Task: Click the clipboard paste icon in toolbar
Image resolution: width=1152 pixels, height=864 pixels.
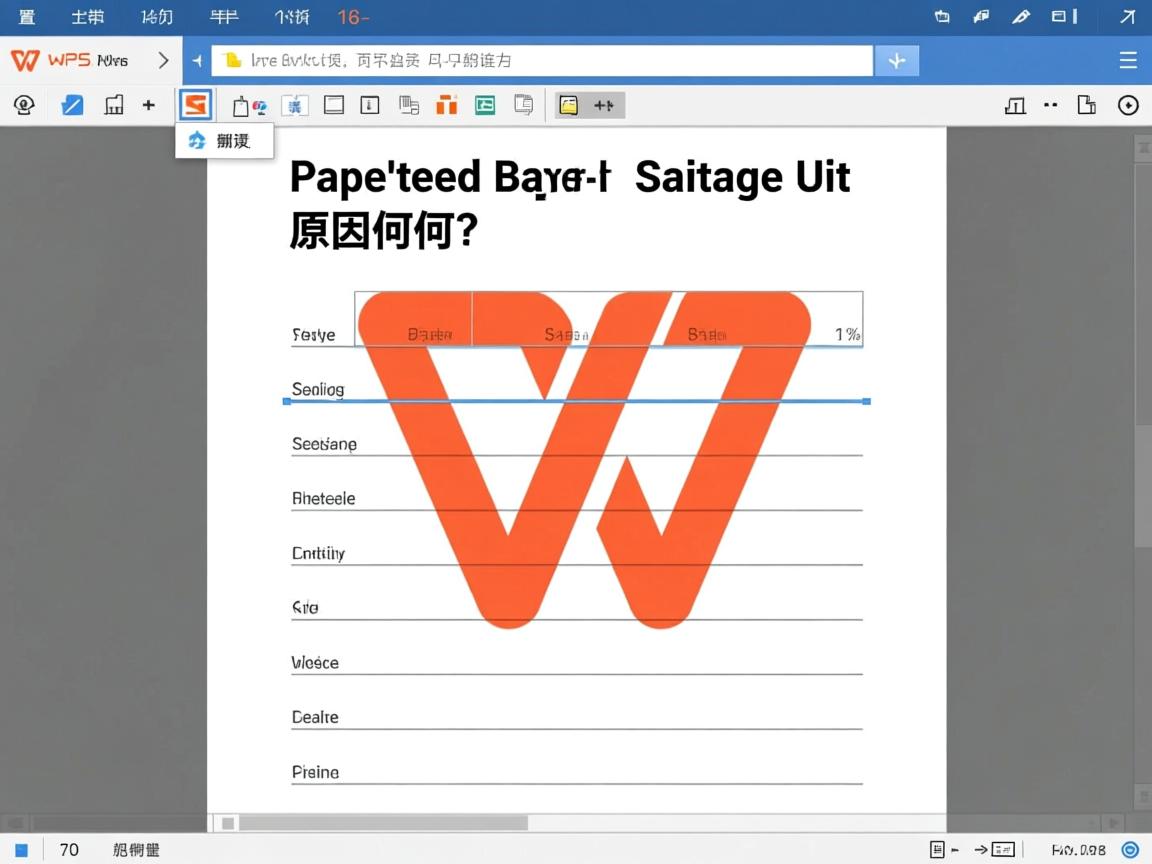Action: (x=241, y=106)
